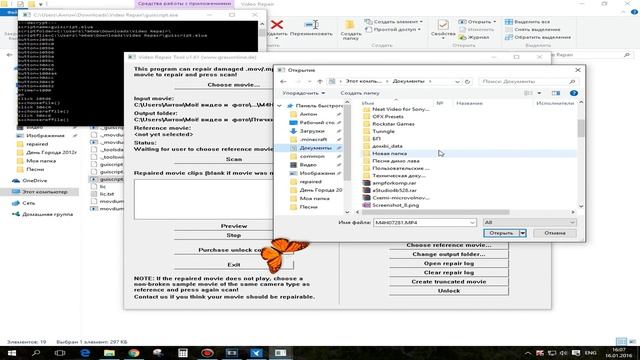Click the Scan button in Video Repair
640x360 pixels.
pyautogui.click(x=233, y=159)
